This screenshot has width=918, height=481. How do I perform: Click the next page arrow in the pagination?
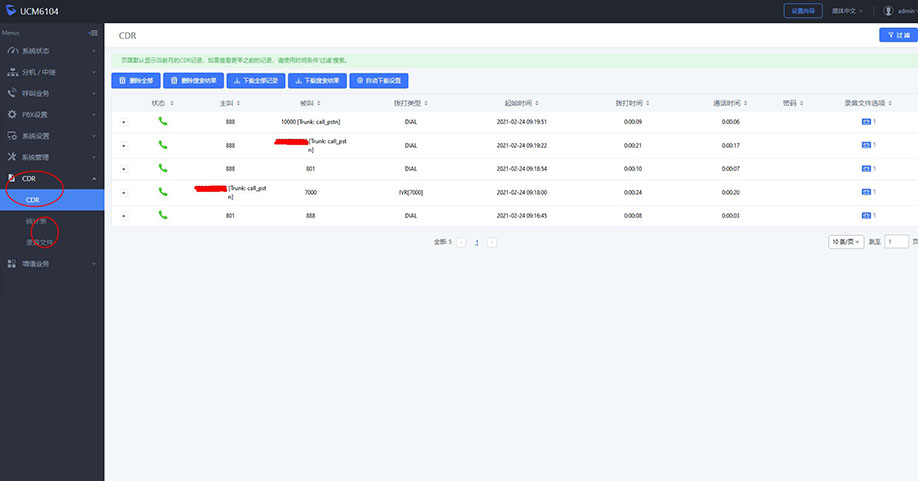click(x=492, y=242)
